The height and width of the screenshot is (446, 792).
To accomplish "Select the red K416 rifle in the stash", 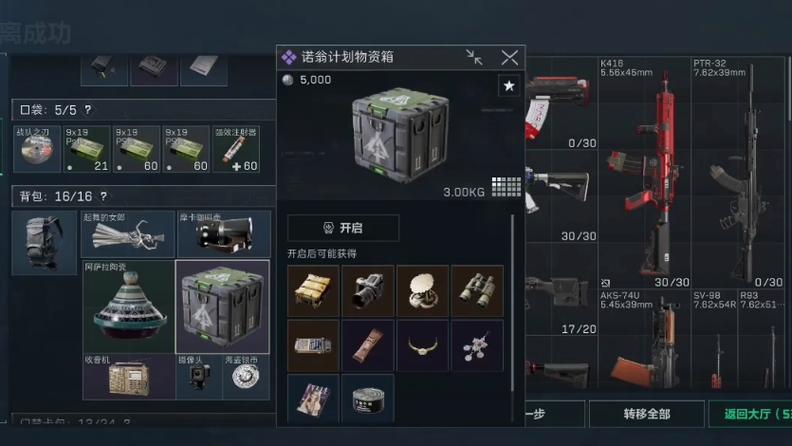I will pyautogui.click(x=644, y=173).
